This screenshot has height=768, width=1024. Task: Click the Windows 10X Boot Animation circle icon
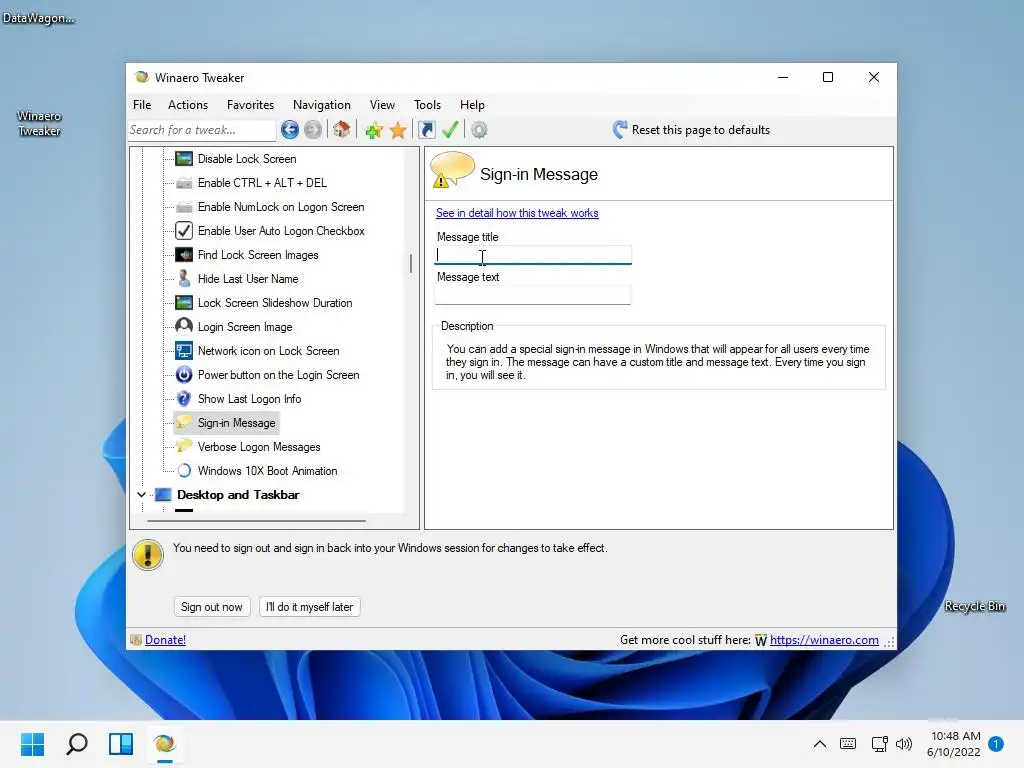[184, 471]
